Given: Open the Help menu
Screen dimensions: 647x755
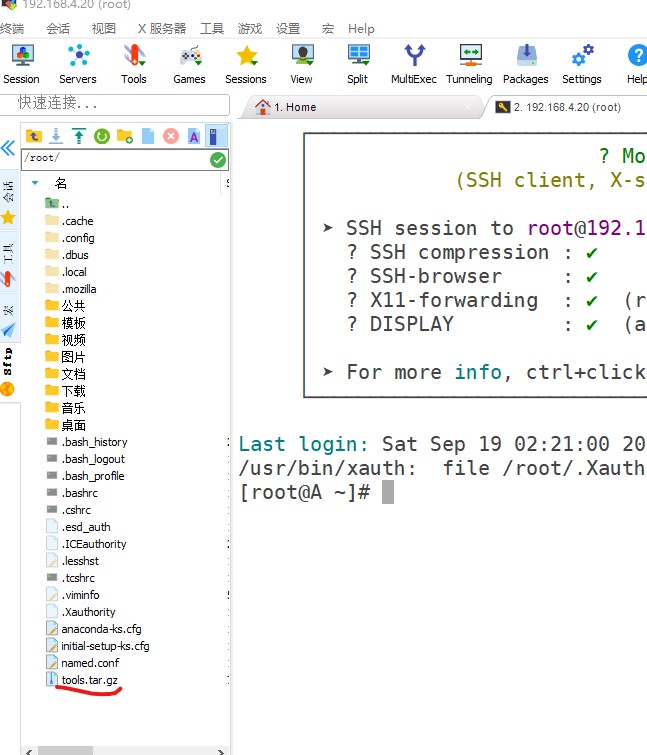Looking at the screenshot, I should (x=361, y=28).
